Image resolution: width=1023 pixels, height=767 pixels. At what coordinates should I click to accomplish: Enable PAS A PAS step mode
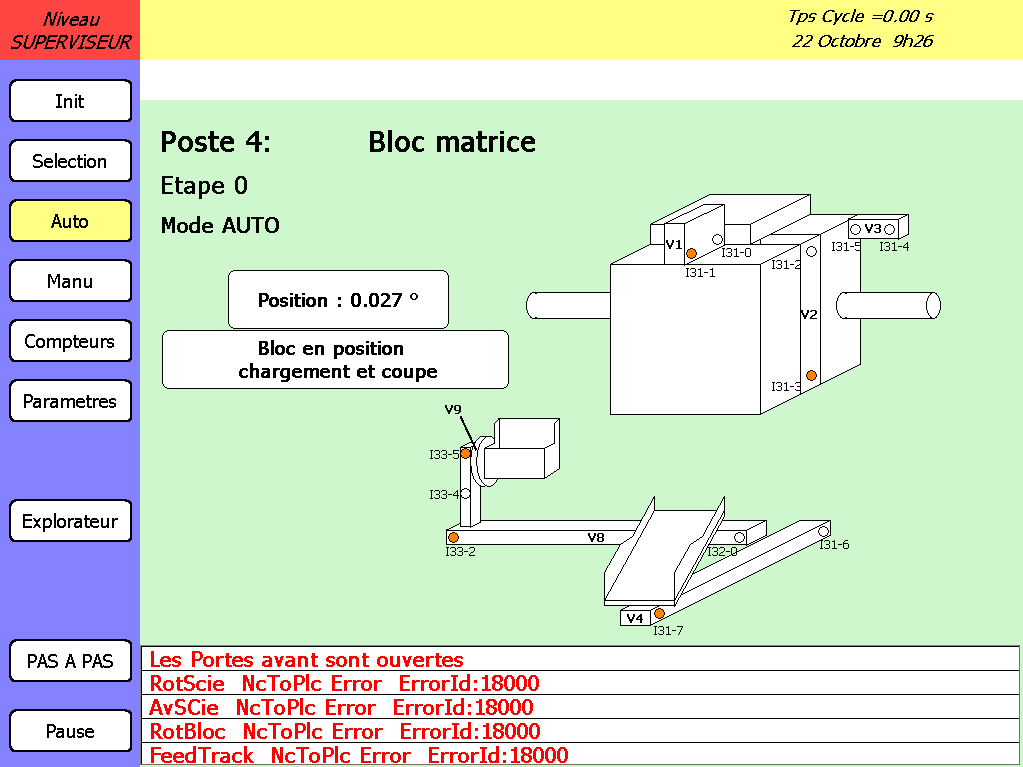click(x=70, y=661)
